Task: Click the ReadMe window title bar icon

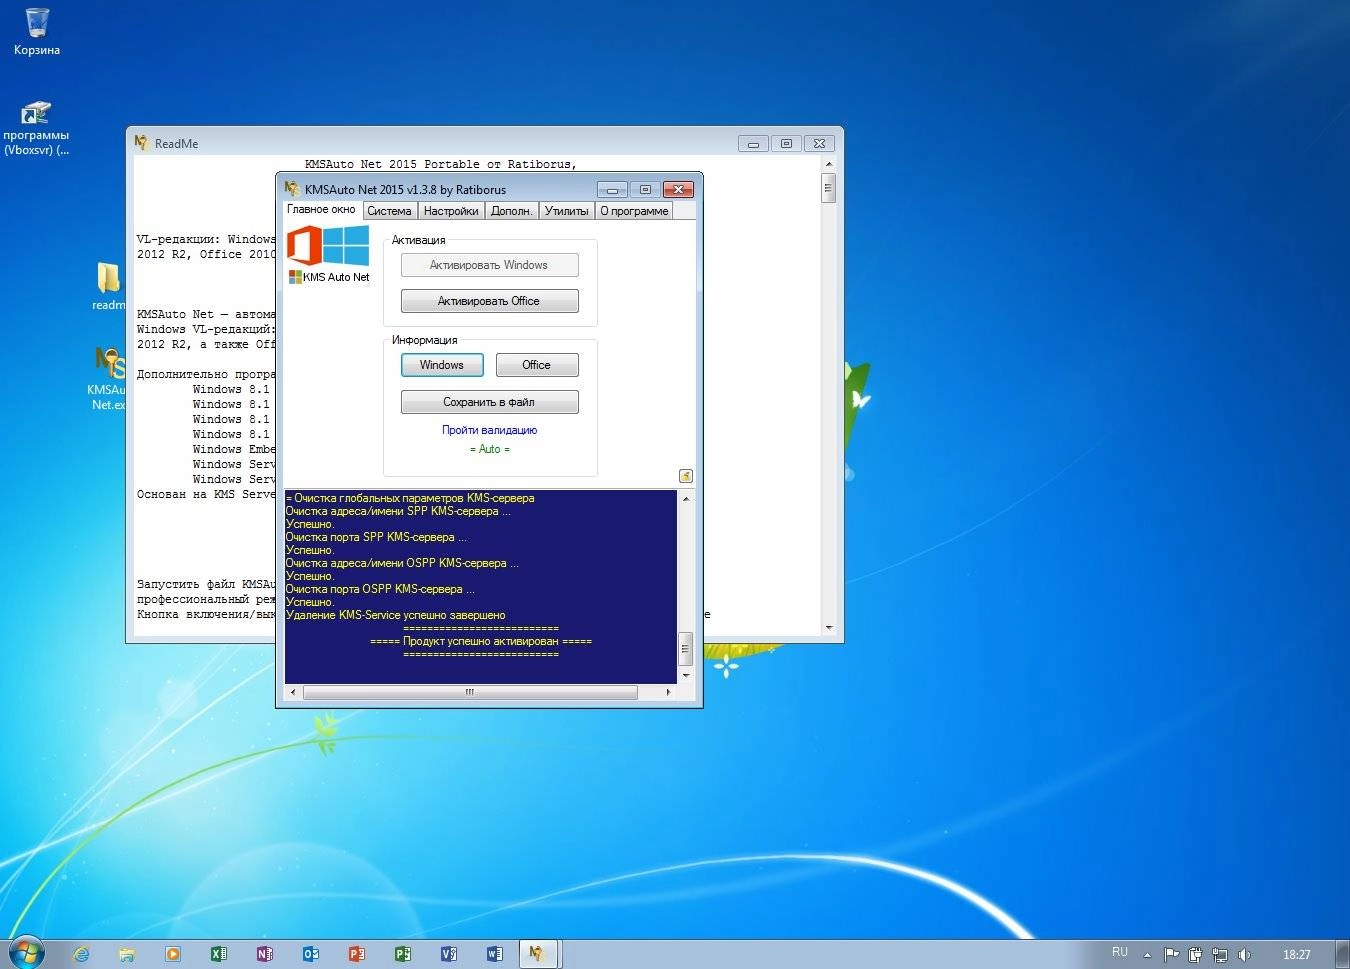Action: click(x=141, y=143)
